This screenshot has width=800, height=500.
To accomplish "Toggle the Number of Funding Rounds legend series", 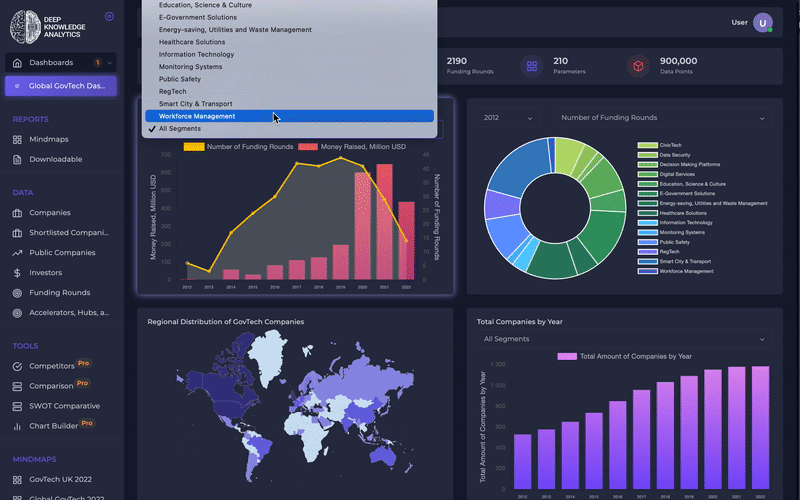I will 238,147.
